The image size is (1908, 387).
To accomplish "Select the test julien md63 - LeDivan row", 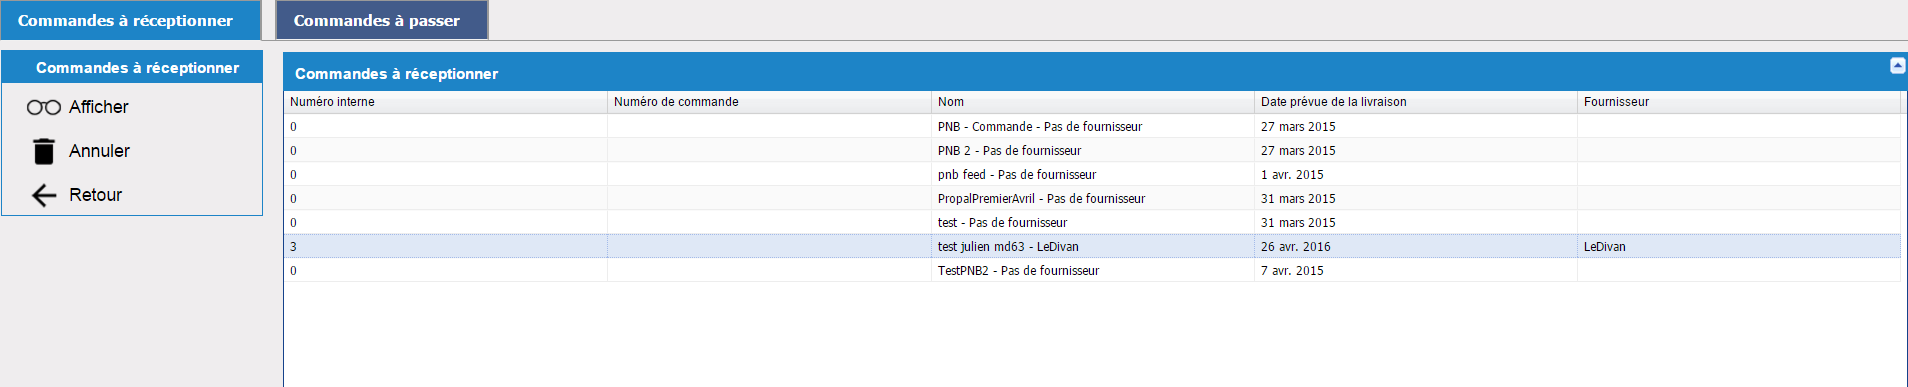I will click(1092, 246).
